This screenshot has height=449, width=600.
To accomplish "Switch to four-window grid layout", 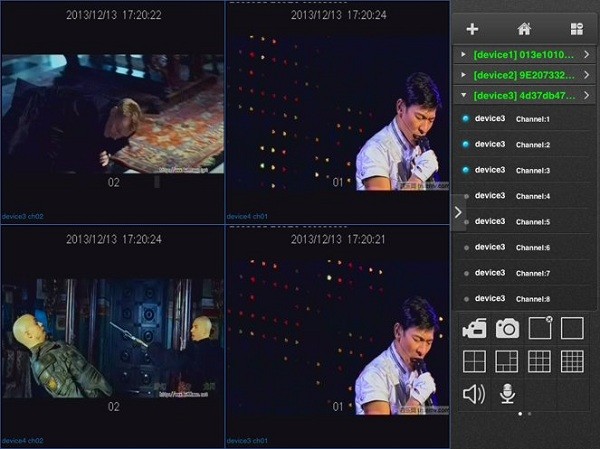I will click(474, 361).
